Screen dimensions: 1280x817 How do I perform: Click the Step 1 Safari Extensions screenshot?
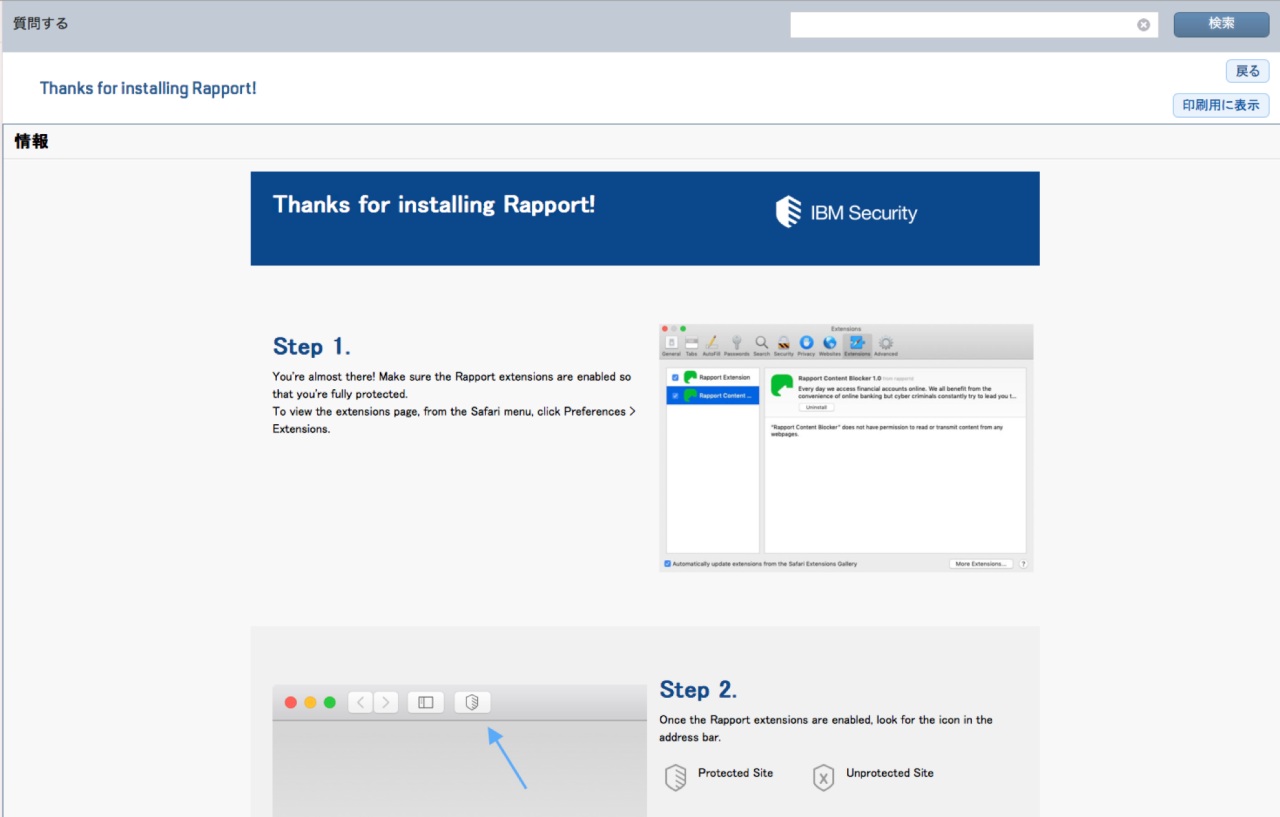(x=846, y=448)
